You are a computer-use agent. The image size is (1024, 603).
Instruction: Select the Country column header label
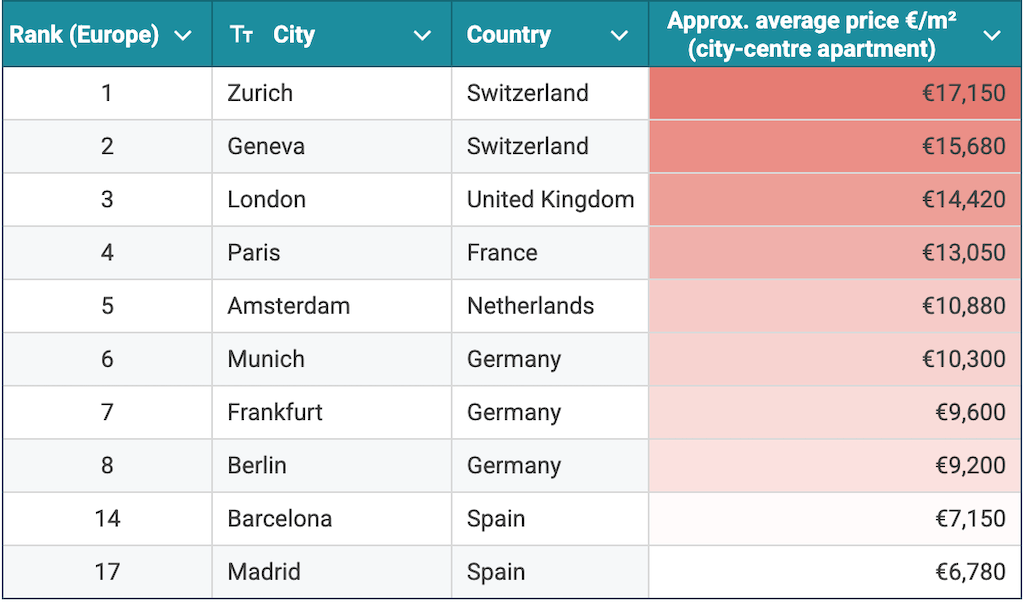click(x=509, y=35)
